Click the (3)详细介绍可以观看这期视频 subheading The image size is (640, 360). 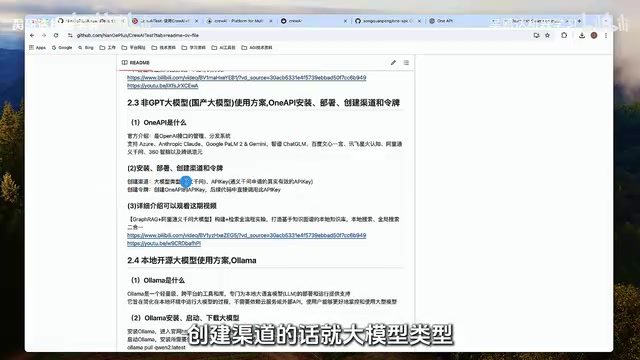(172, 206)
